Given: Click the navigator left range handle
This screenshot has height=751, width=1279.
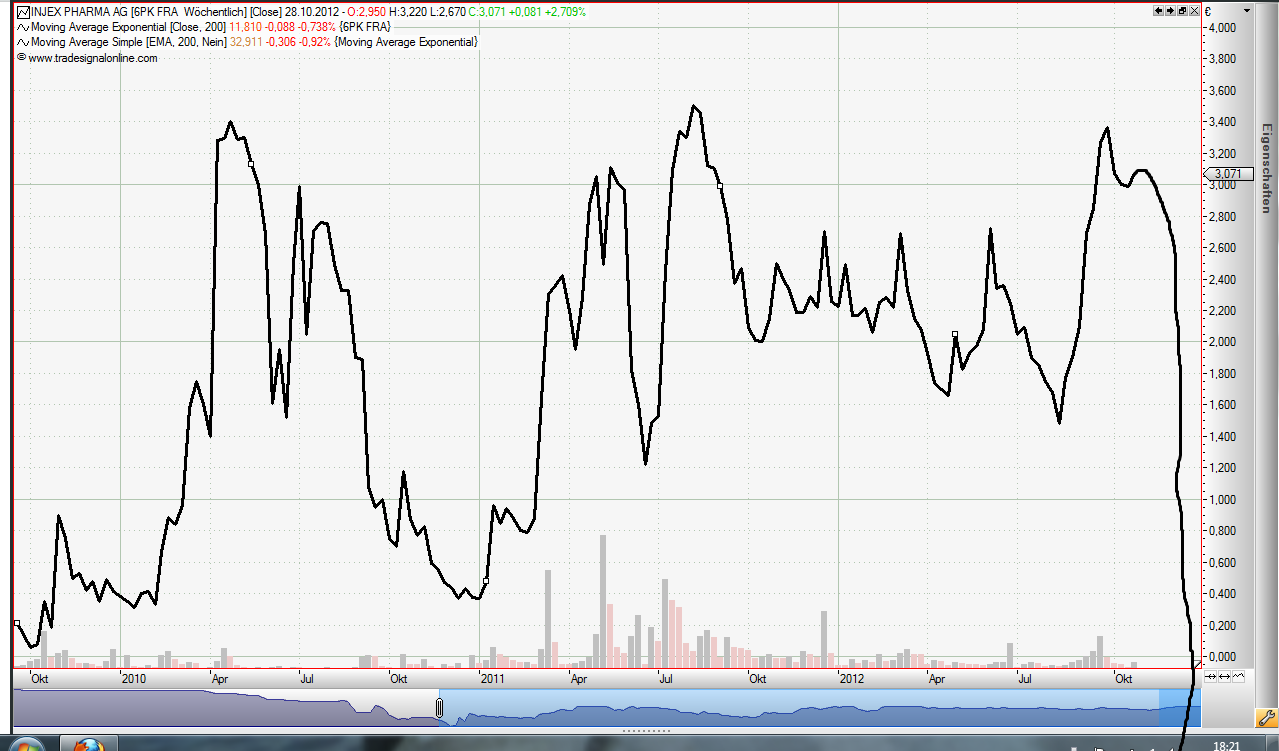Looking at the screenshot, I should [439, 707].
